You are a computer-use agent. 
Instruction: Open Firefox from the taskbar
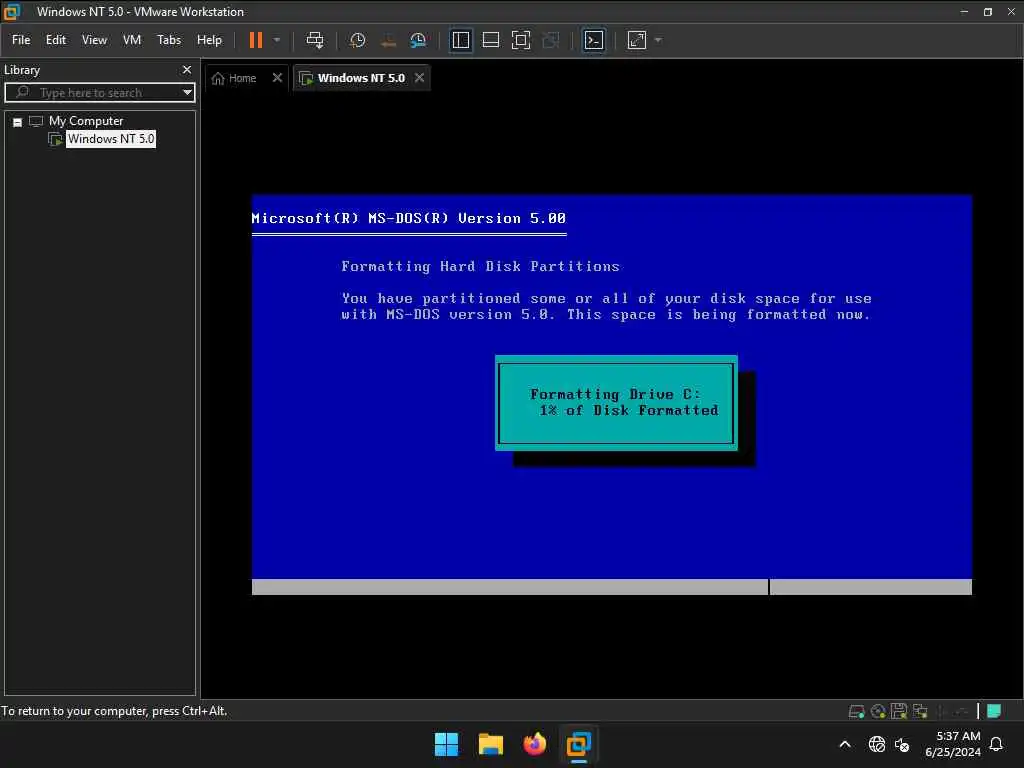click(535, 744)
